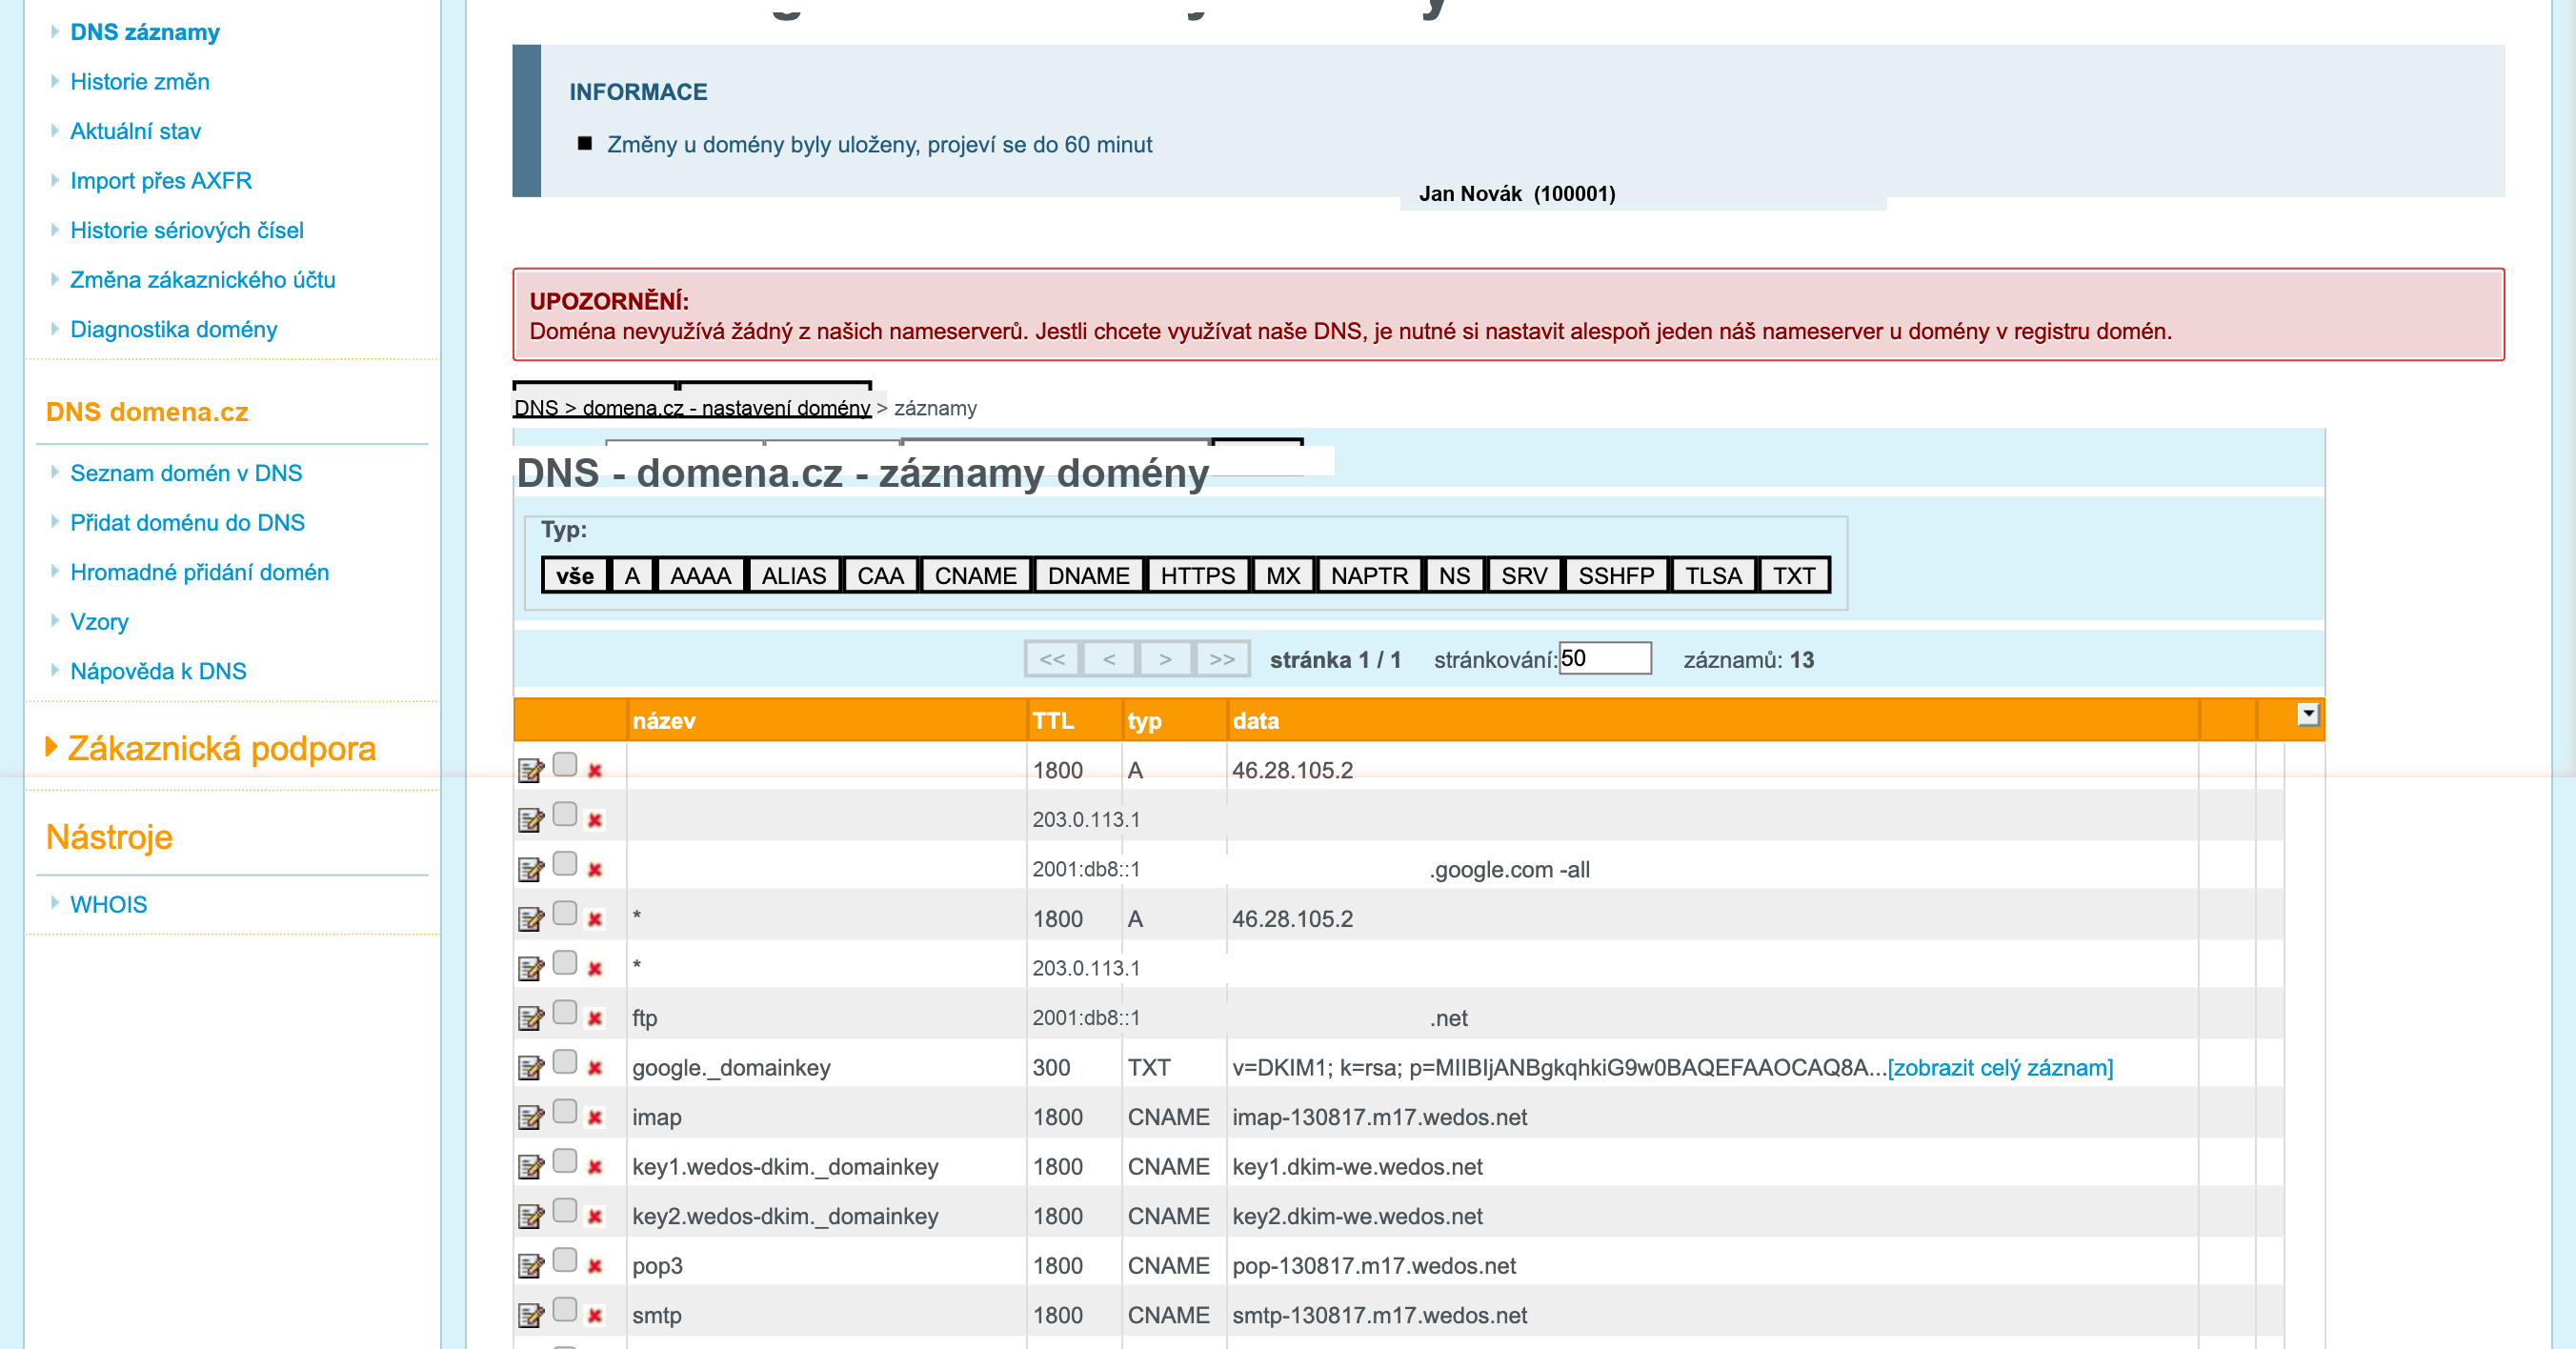Delete the first A record 46.28.105.2
2576x1349 pixels.
click(595, 771)
